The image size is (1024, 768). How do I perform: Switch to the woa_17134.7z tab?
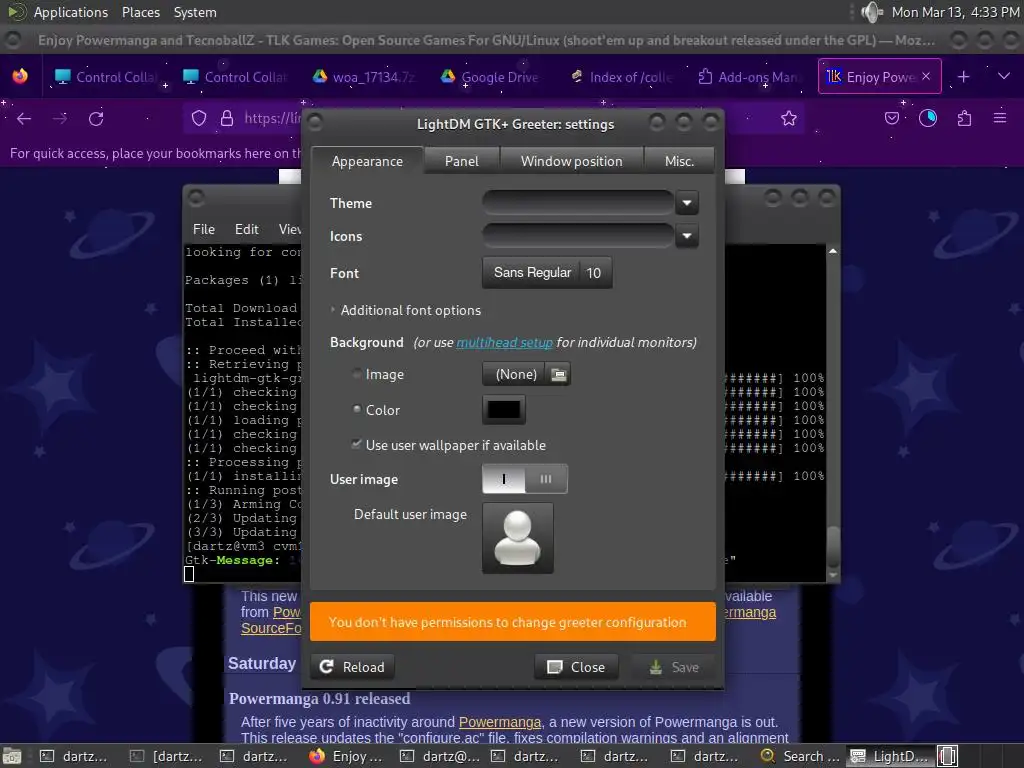[365, 77]
